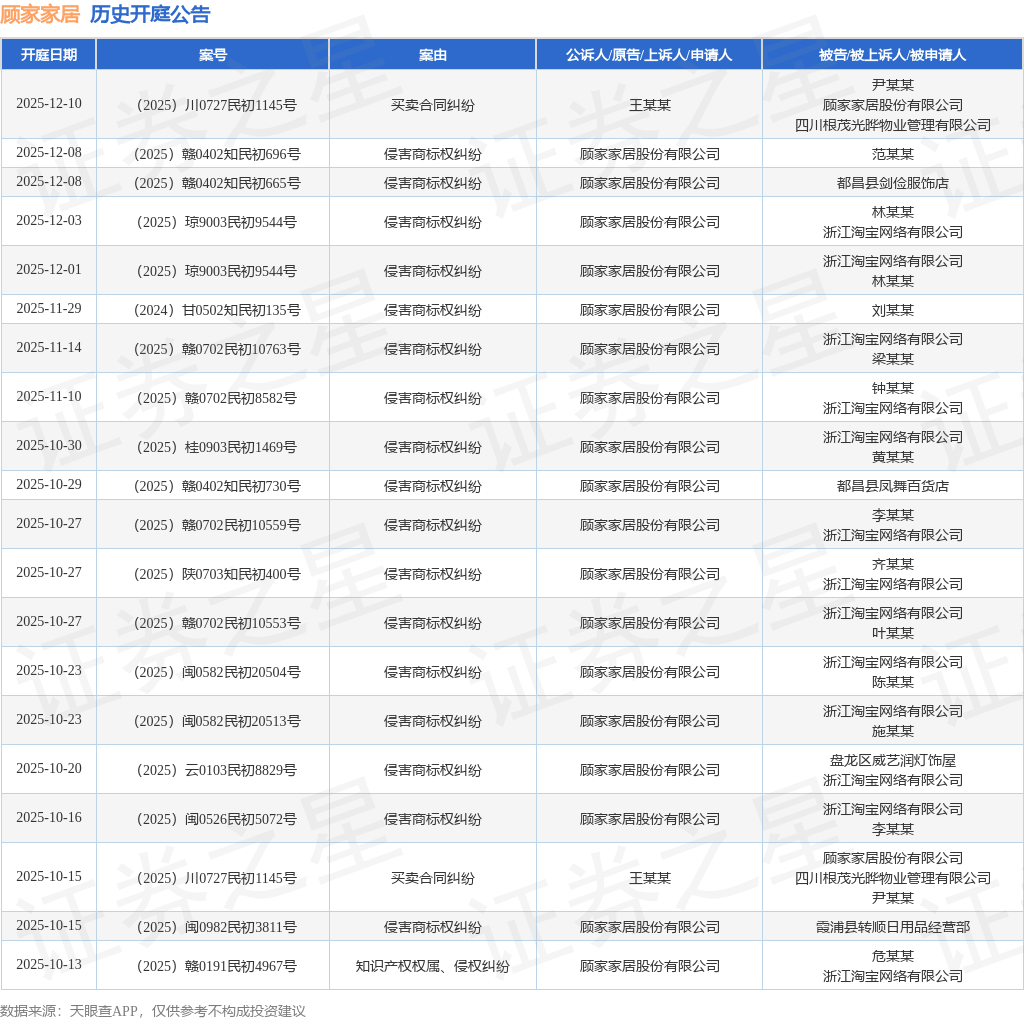Click the 历史开庭公告 heading
The width and height of the screenshot is (1024, 1020).
(x=150, y=14)
